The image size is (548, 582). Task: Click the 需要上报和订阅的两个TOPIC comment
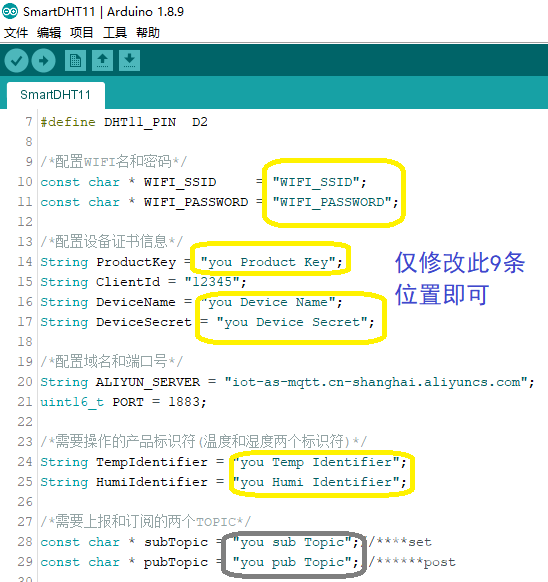tap(146, 522)
